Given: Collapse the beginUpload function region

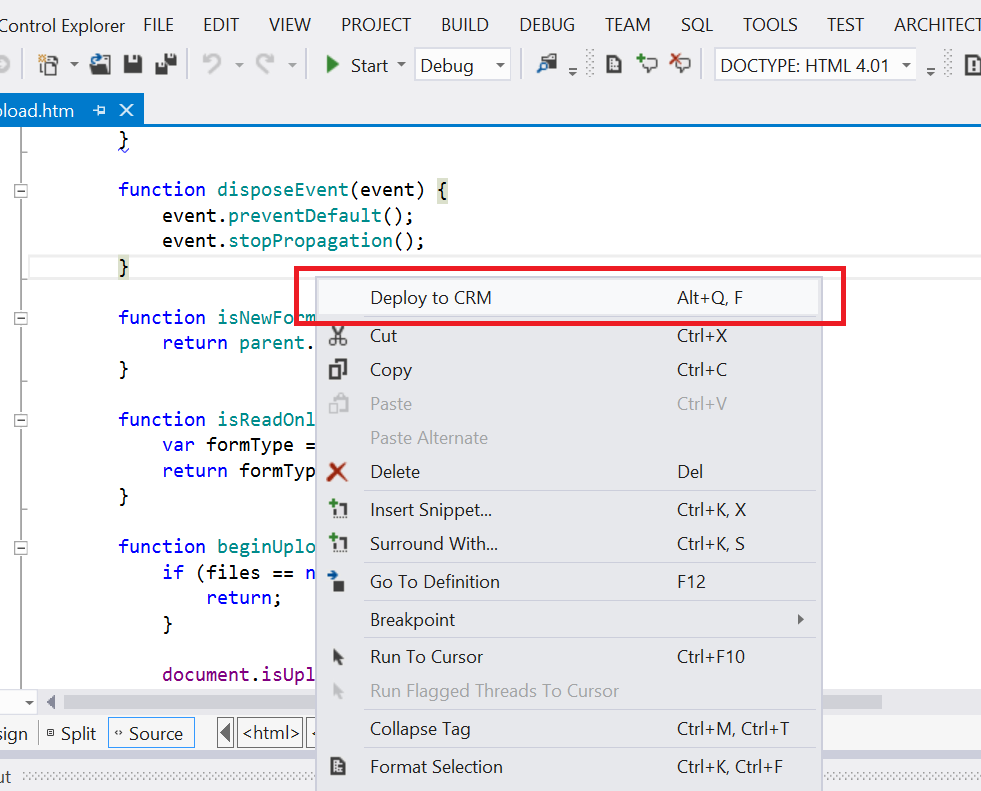Looking at the screenshot, I should click(x=21, y=547).
